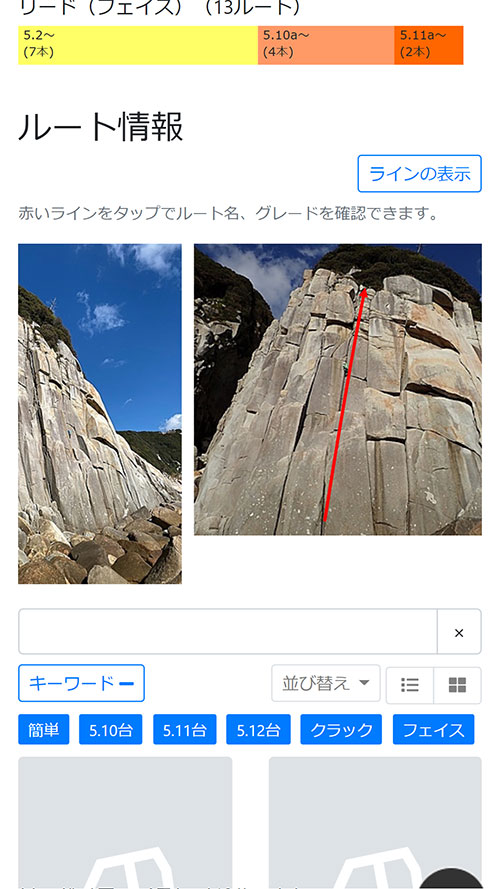Filter routes by 簡単 tag

(44, 730)
